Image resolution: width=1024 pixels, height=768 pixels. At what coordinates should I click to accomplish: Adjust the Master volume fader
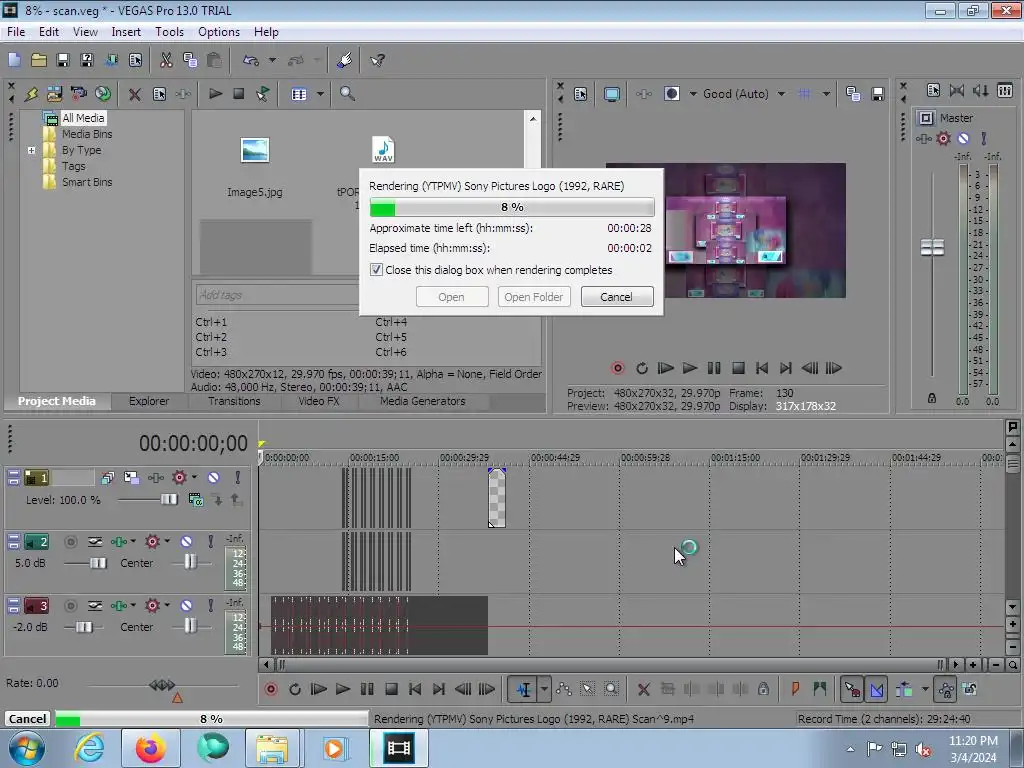(x=932, y=248)
